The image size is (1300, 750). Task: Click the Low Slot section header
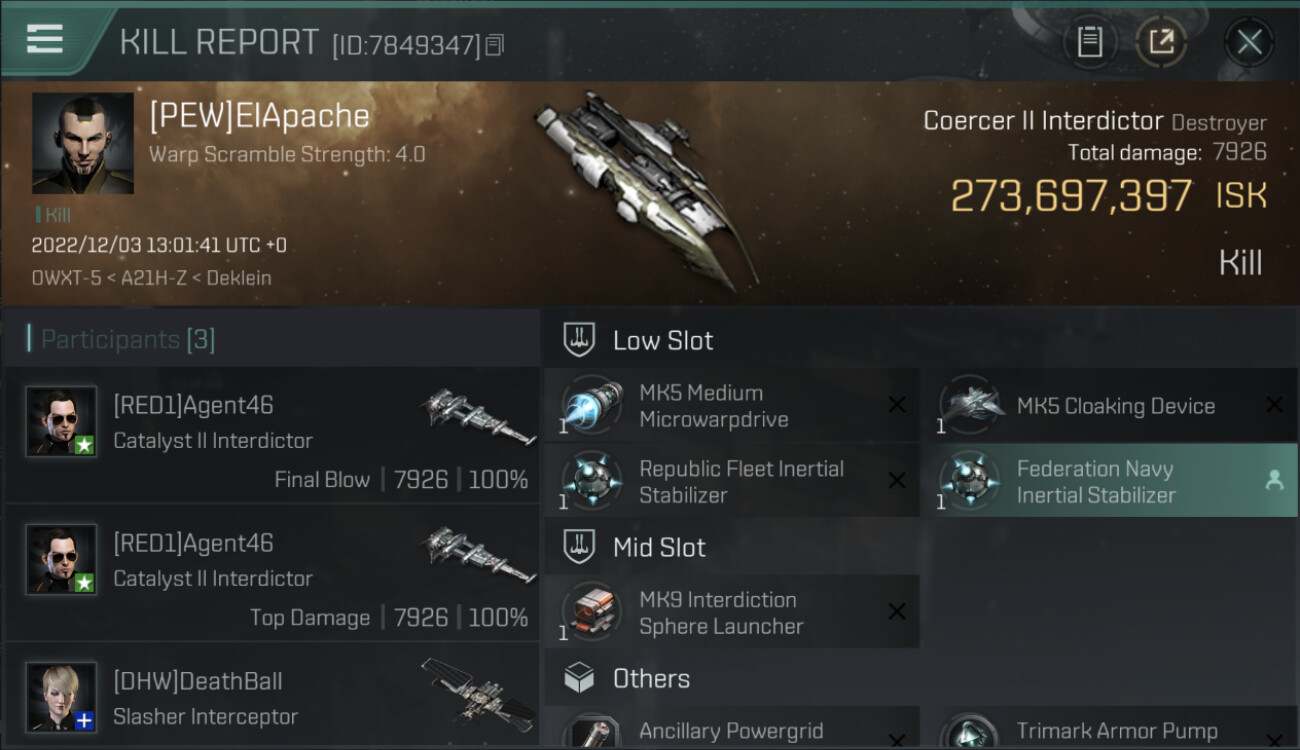(662, 341)
